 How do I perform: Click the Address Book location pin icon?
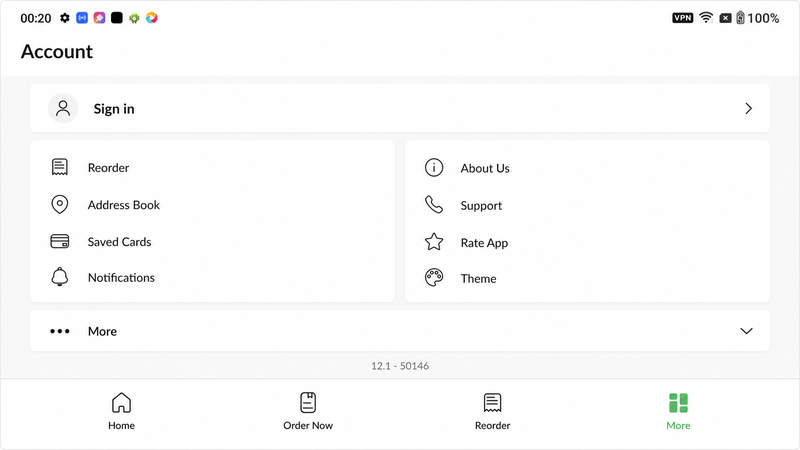60,205
